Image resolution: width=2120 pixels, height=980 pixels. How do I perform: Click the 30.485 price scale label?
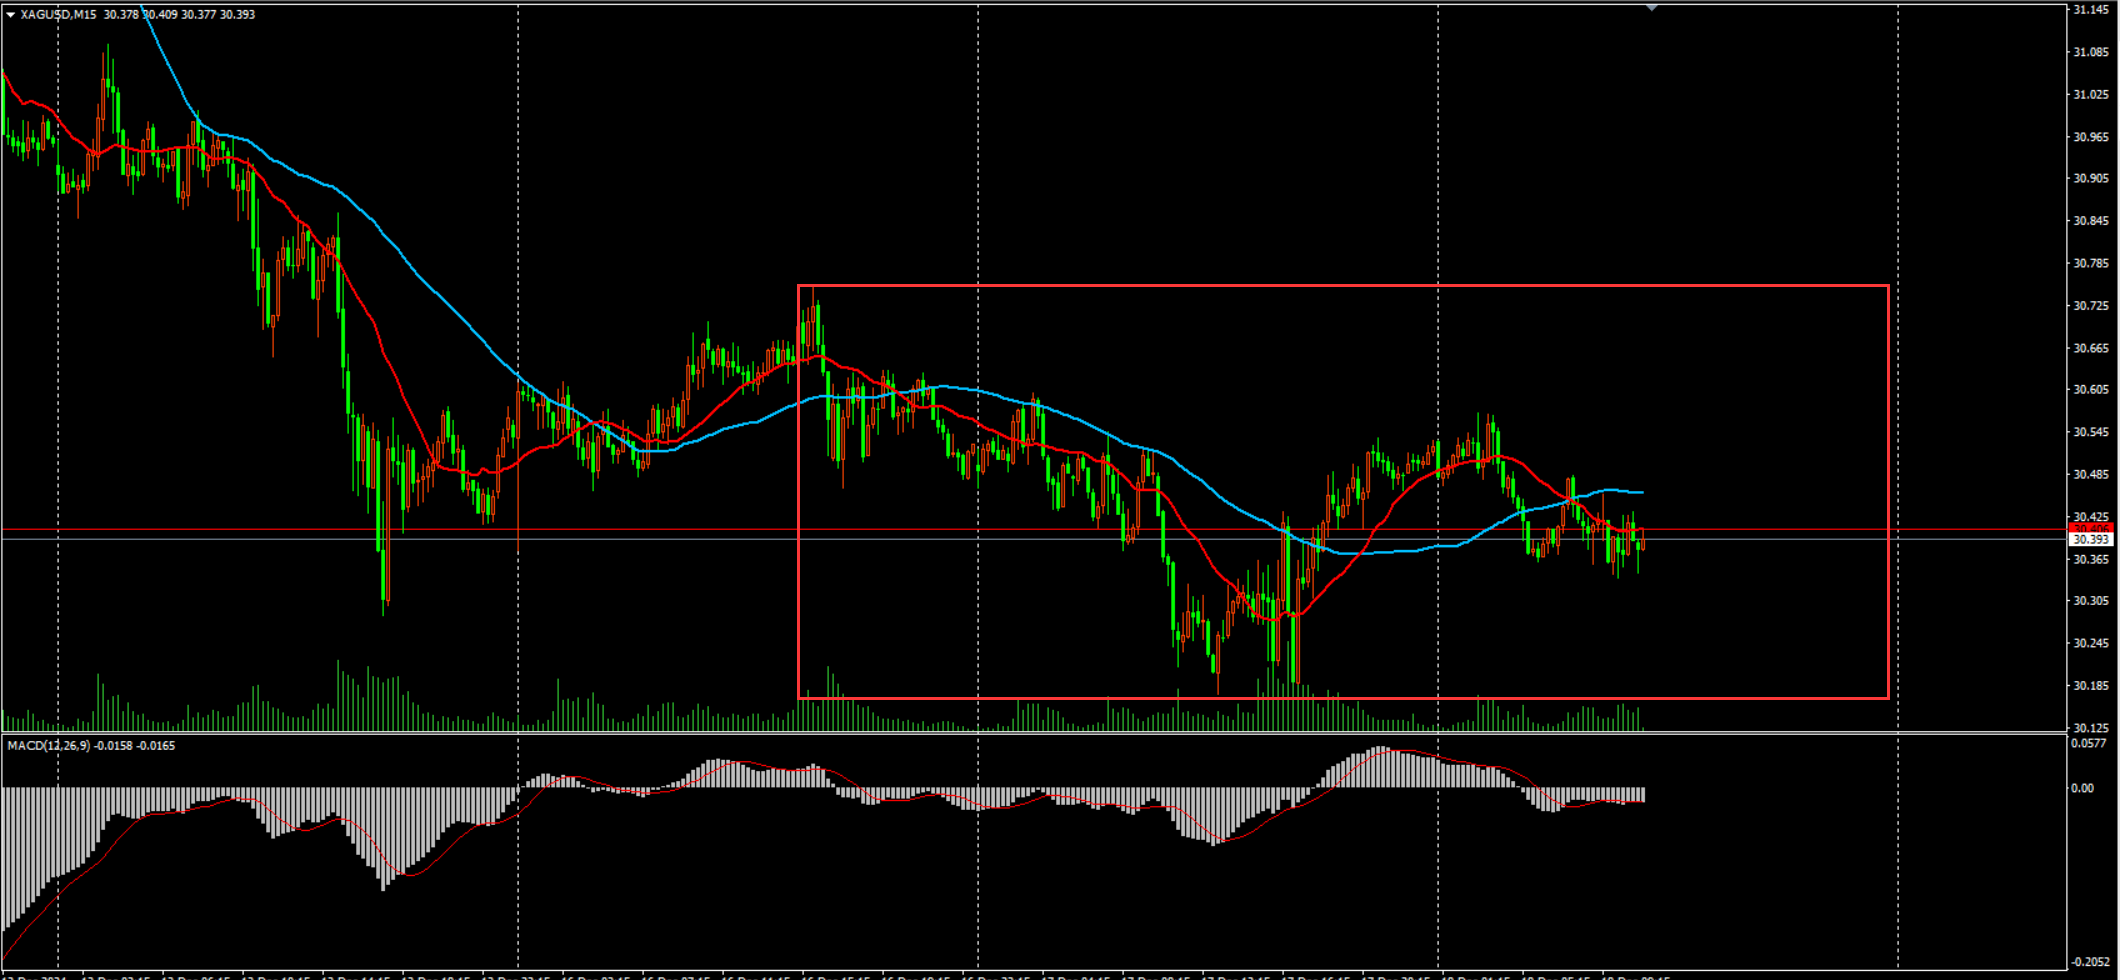(x=2091, y=474)
